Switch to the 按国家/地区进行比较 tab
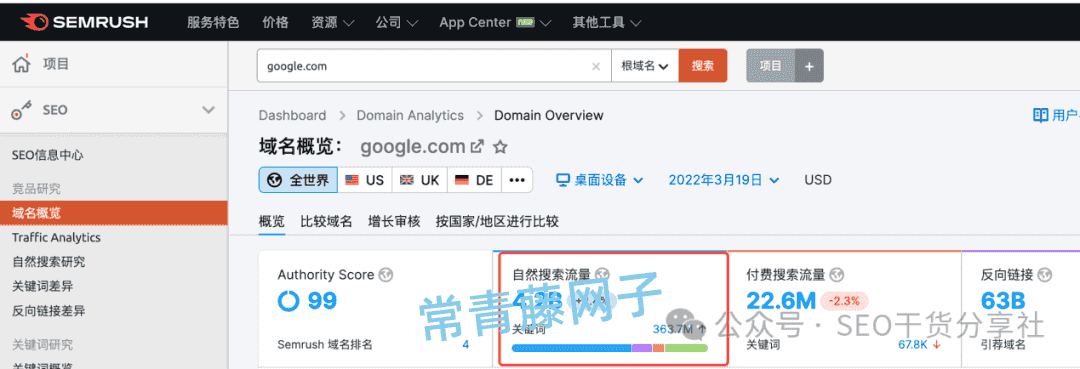 click(497, 222)
